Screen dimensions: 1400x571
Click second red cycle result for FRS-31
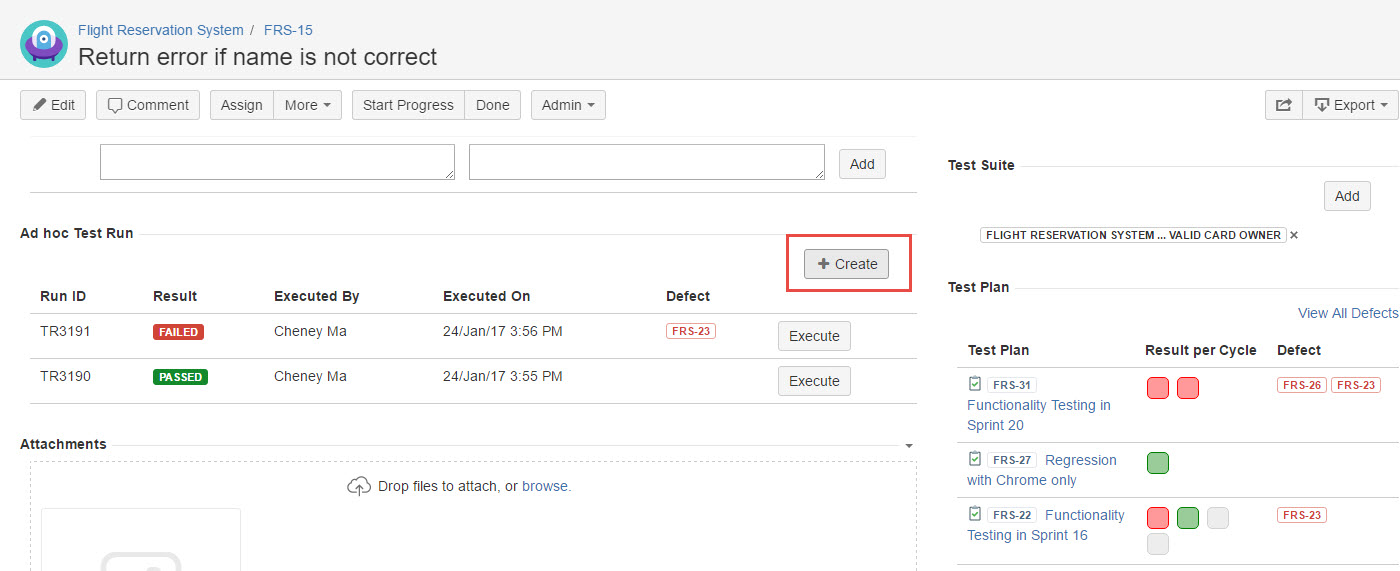pos(1188,388)
